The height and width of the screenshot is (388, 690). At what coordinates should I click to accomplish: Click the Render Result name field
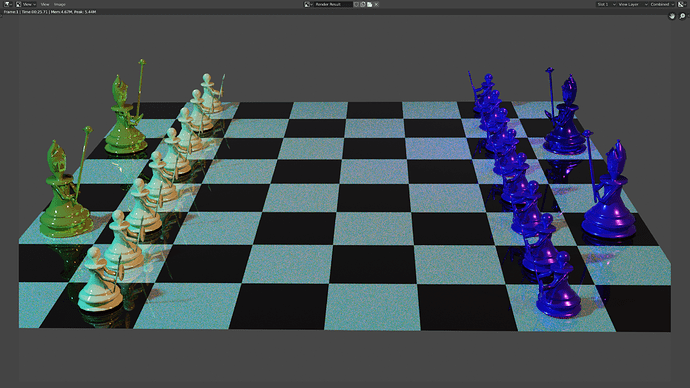pyautogui.click(x=333, y=4)
